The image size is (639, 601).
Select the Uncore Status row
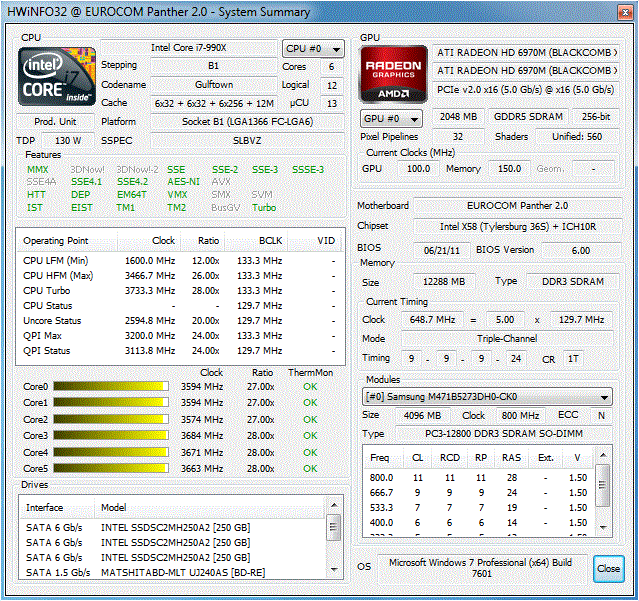tap(181, 321)
